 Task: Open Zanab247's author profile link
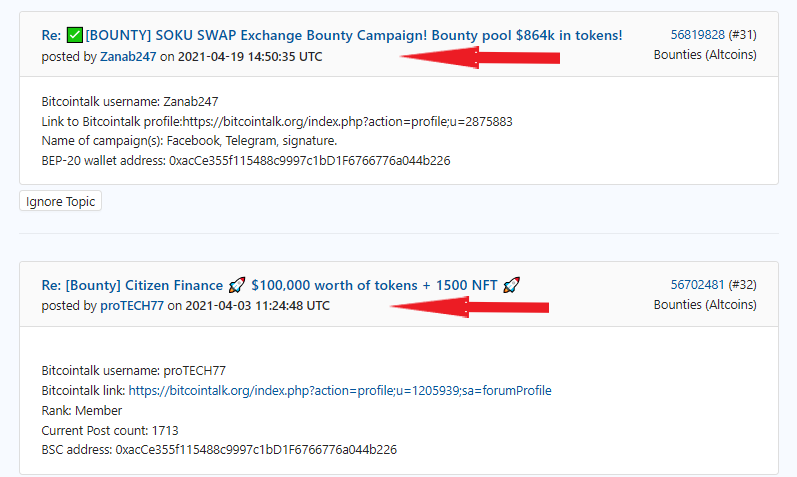[x=128, y=56]
